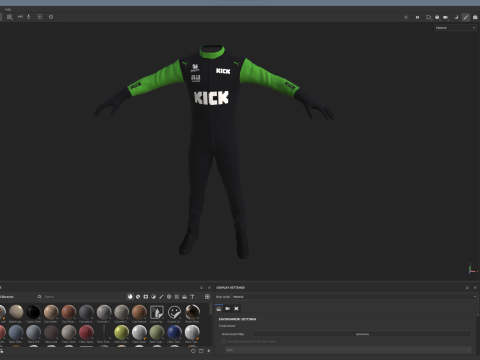Screen dimensions: 480x360
Task: Close the assets panel
Action: [209, 287]
